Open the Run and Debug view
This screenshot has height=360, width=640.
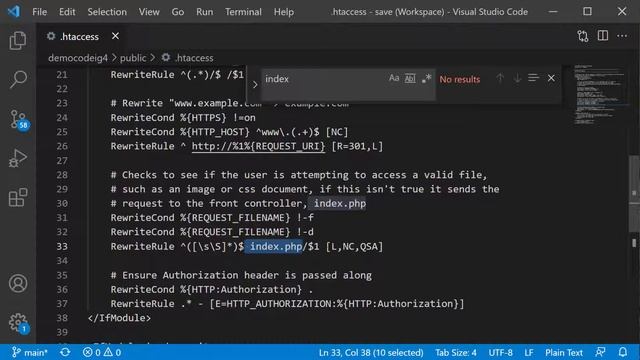[18, 158]
